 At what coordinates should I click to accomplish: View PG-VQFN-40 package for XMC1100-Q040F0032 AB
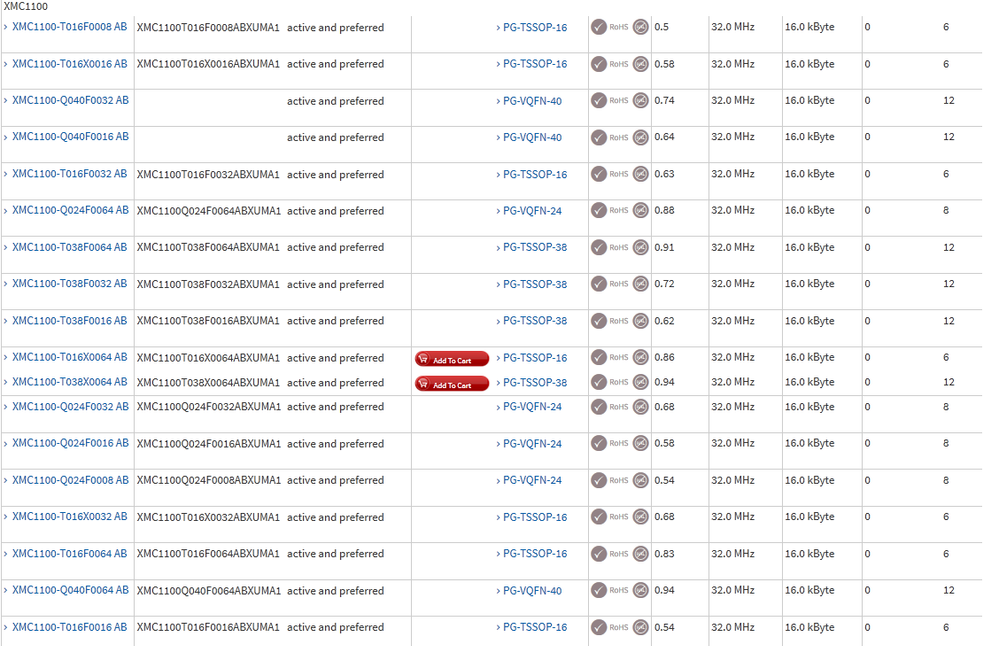pos(532,101)
